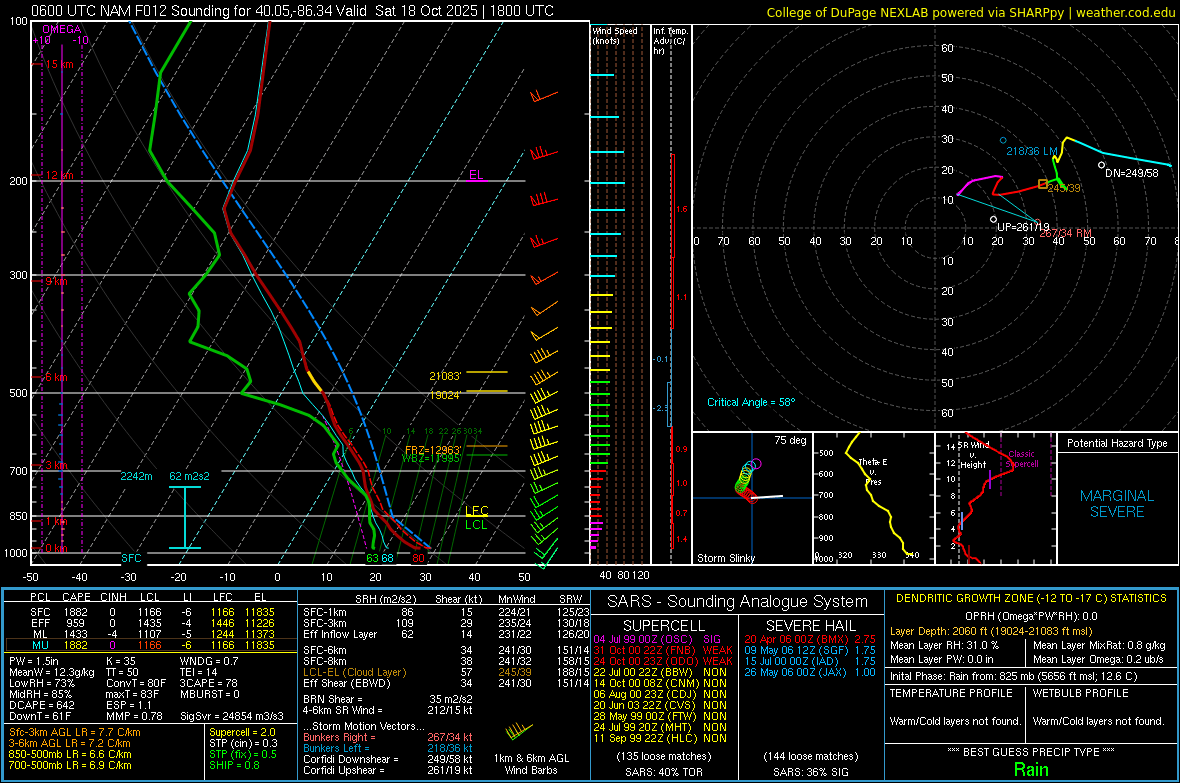
Task: Click the '75 deg' Storm Slinky tilt value
Action: (x=790, y=440)
